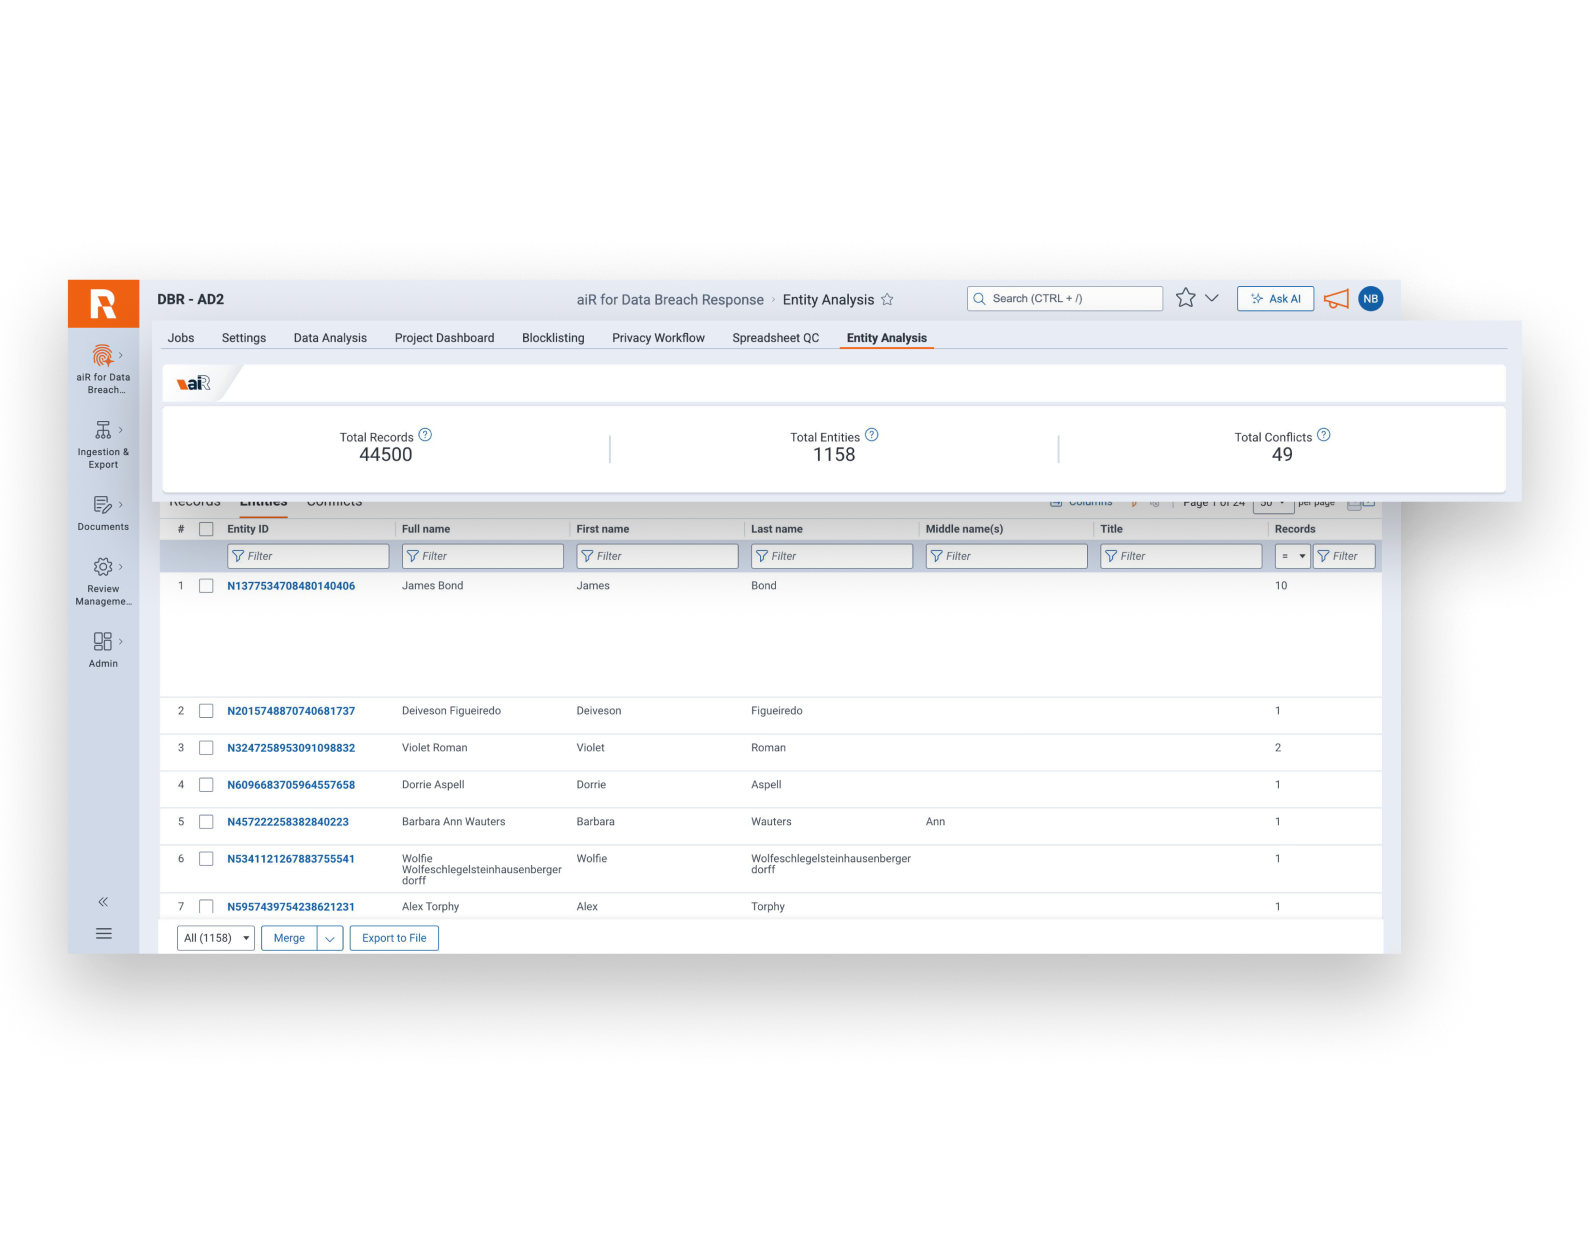Expand the favorites dropdown chevron
The image size is (1590, 1234).
tap(1212, 298)
